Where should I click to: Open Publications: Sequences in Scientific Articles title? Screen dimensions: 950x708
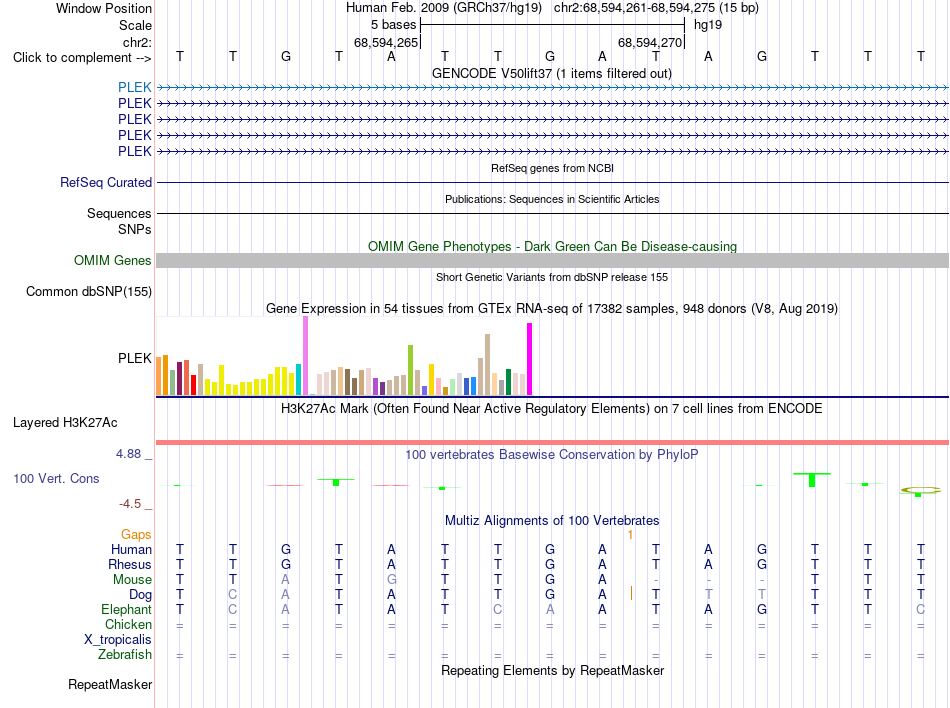(x=552, y=199)
